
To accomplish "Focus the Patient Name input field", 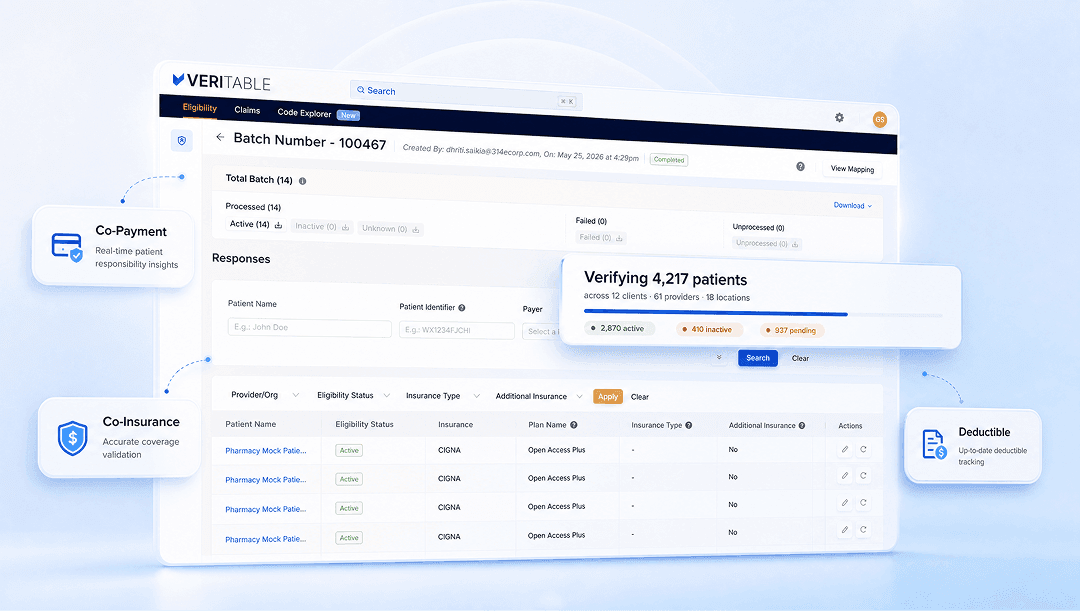I will [x=309, y=328].
